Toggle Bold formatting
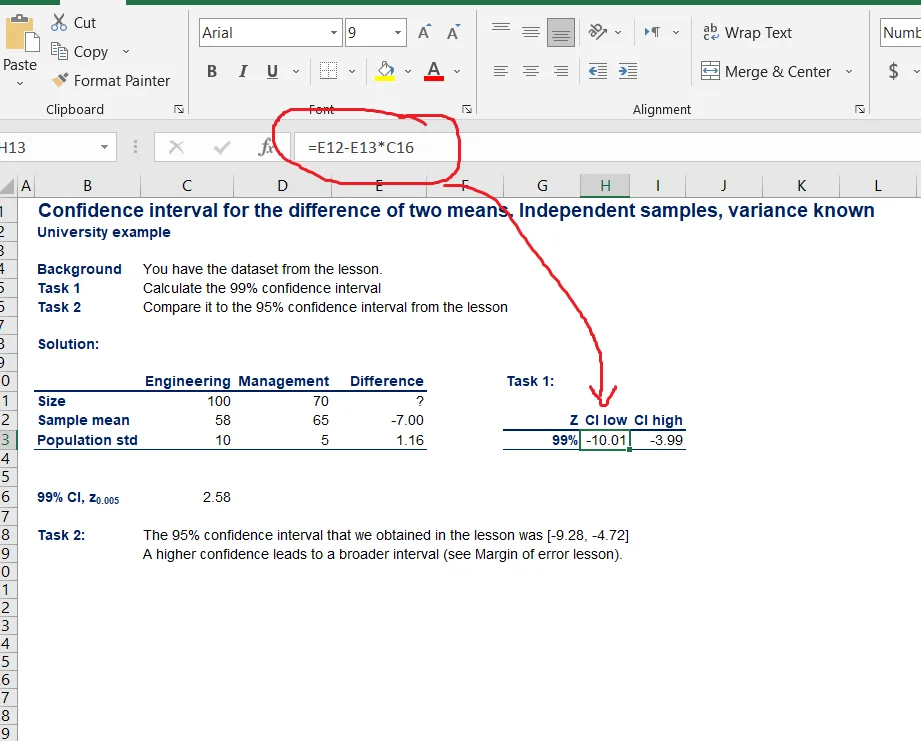Image resolution: width=921 pixels, height=741 pixels. point(212,72)
